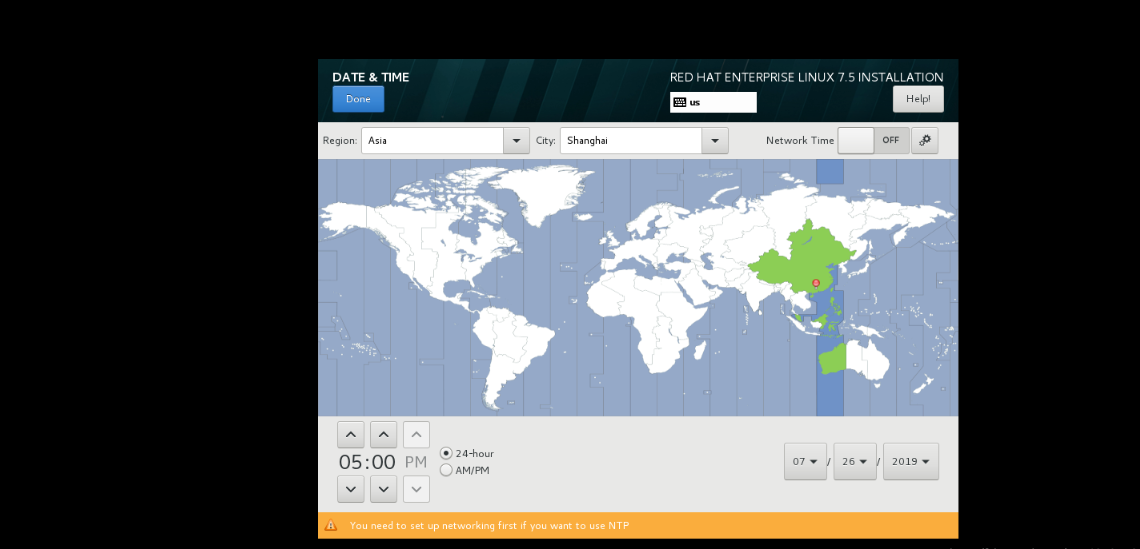Select the Asia region text field
Image resolution: width=1140 pixels, height=549 pixels.
click(x=433, y=140)
